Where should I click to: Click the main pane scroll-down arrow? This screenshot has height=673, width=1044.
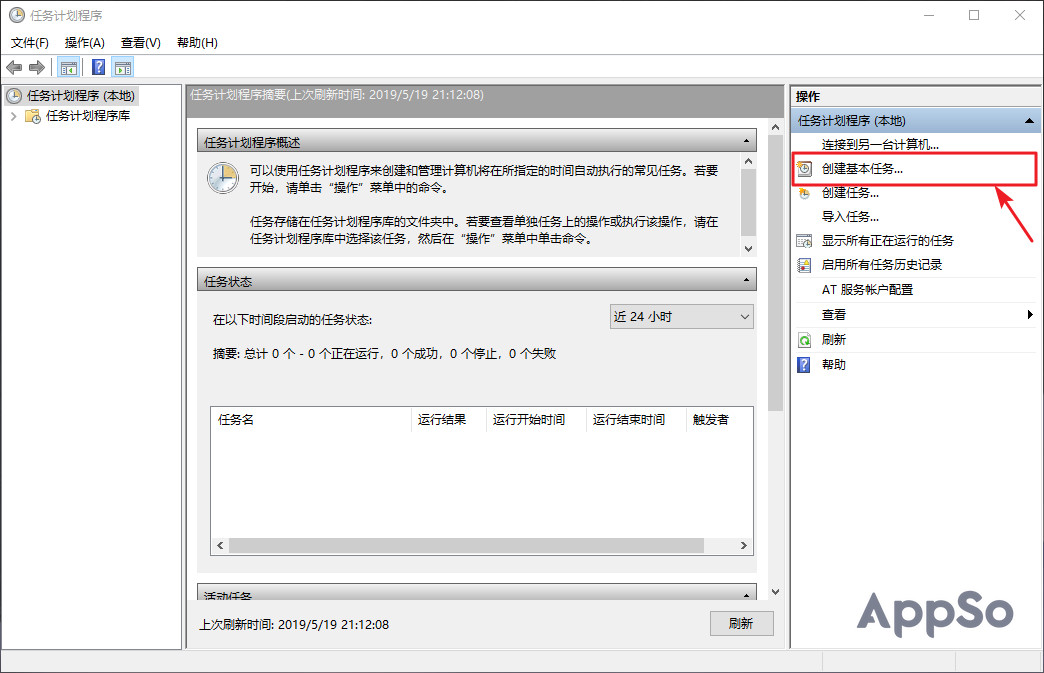[x=775, y=591]
